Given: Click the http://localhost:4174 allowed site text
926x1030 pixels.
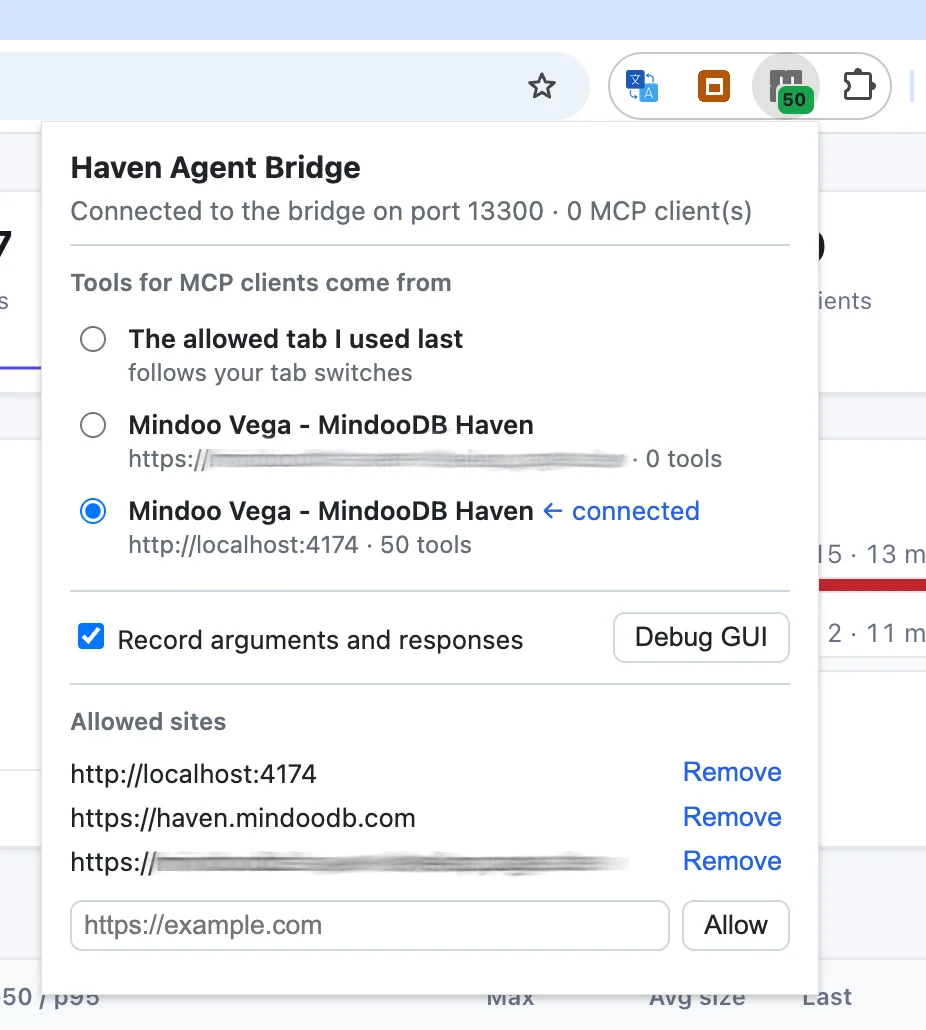Looking at the screenshot, I should pyautogui.click(x=194, y=774).
